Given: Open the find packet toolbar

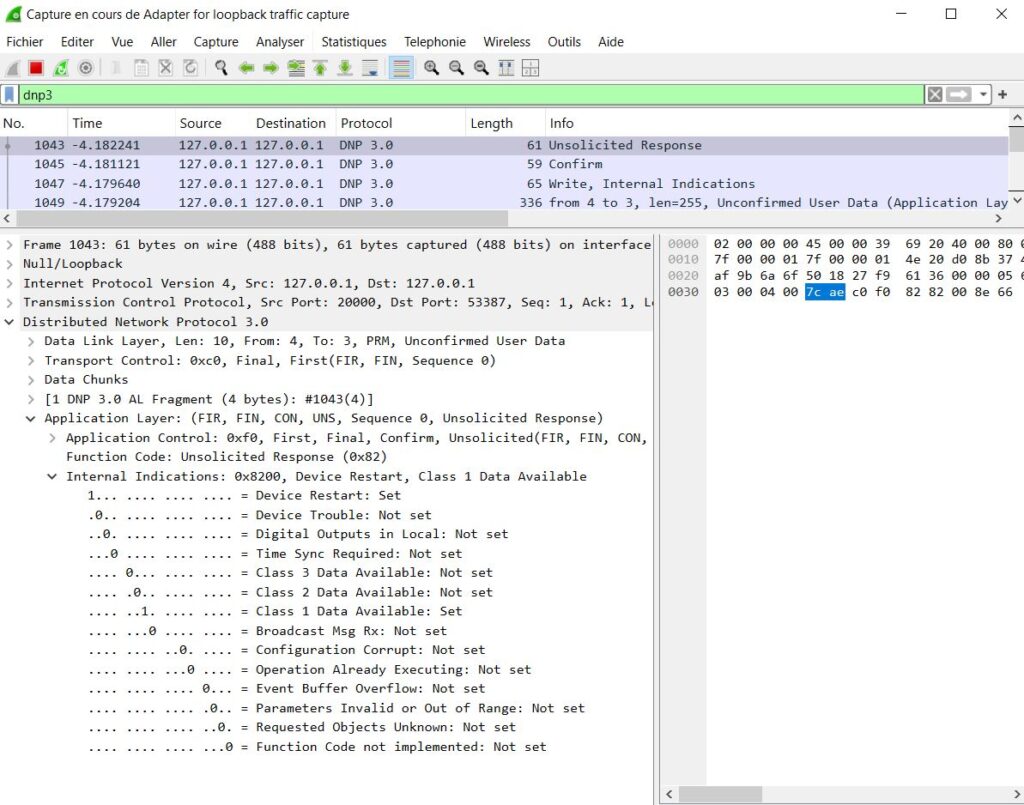Looking at the screenshot, I should pos(221,68).
